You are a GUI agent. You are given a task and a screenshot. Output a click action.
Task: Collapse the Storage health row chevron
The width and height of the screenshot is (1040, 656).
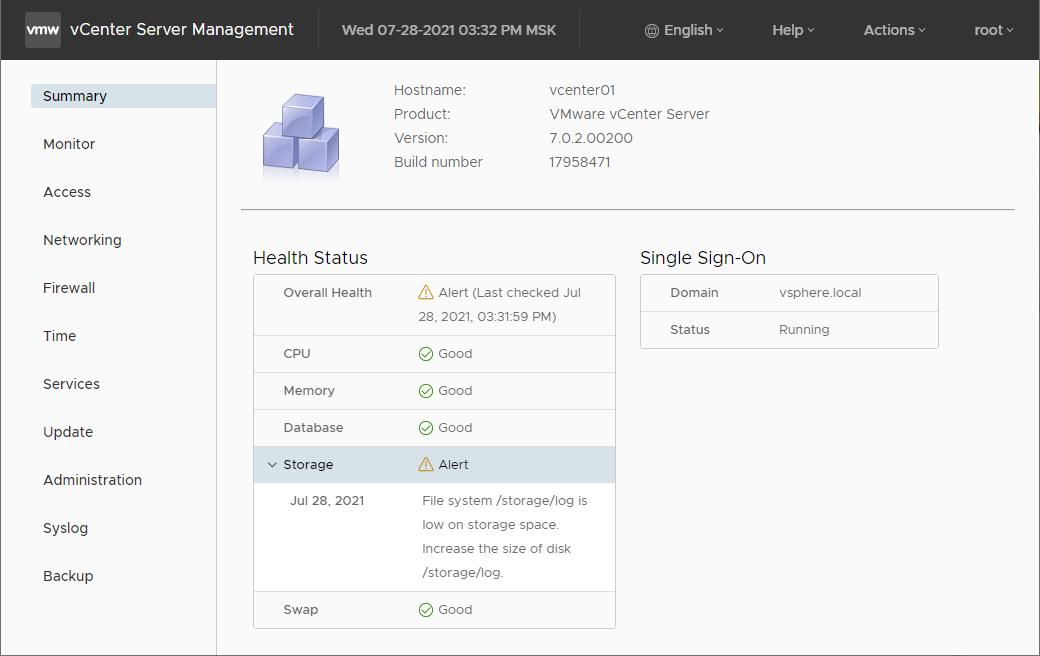(272, 465)
